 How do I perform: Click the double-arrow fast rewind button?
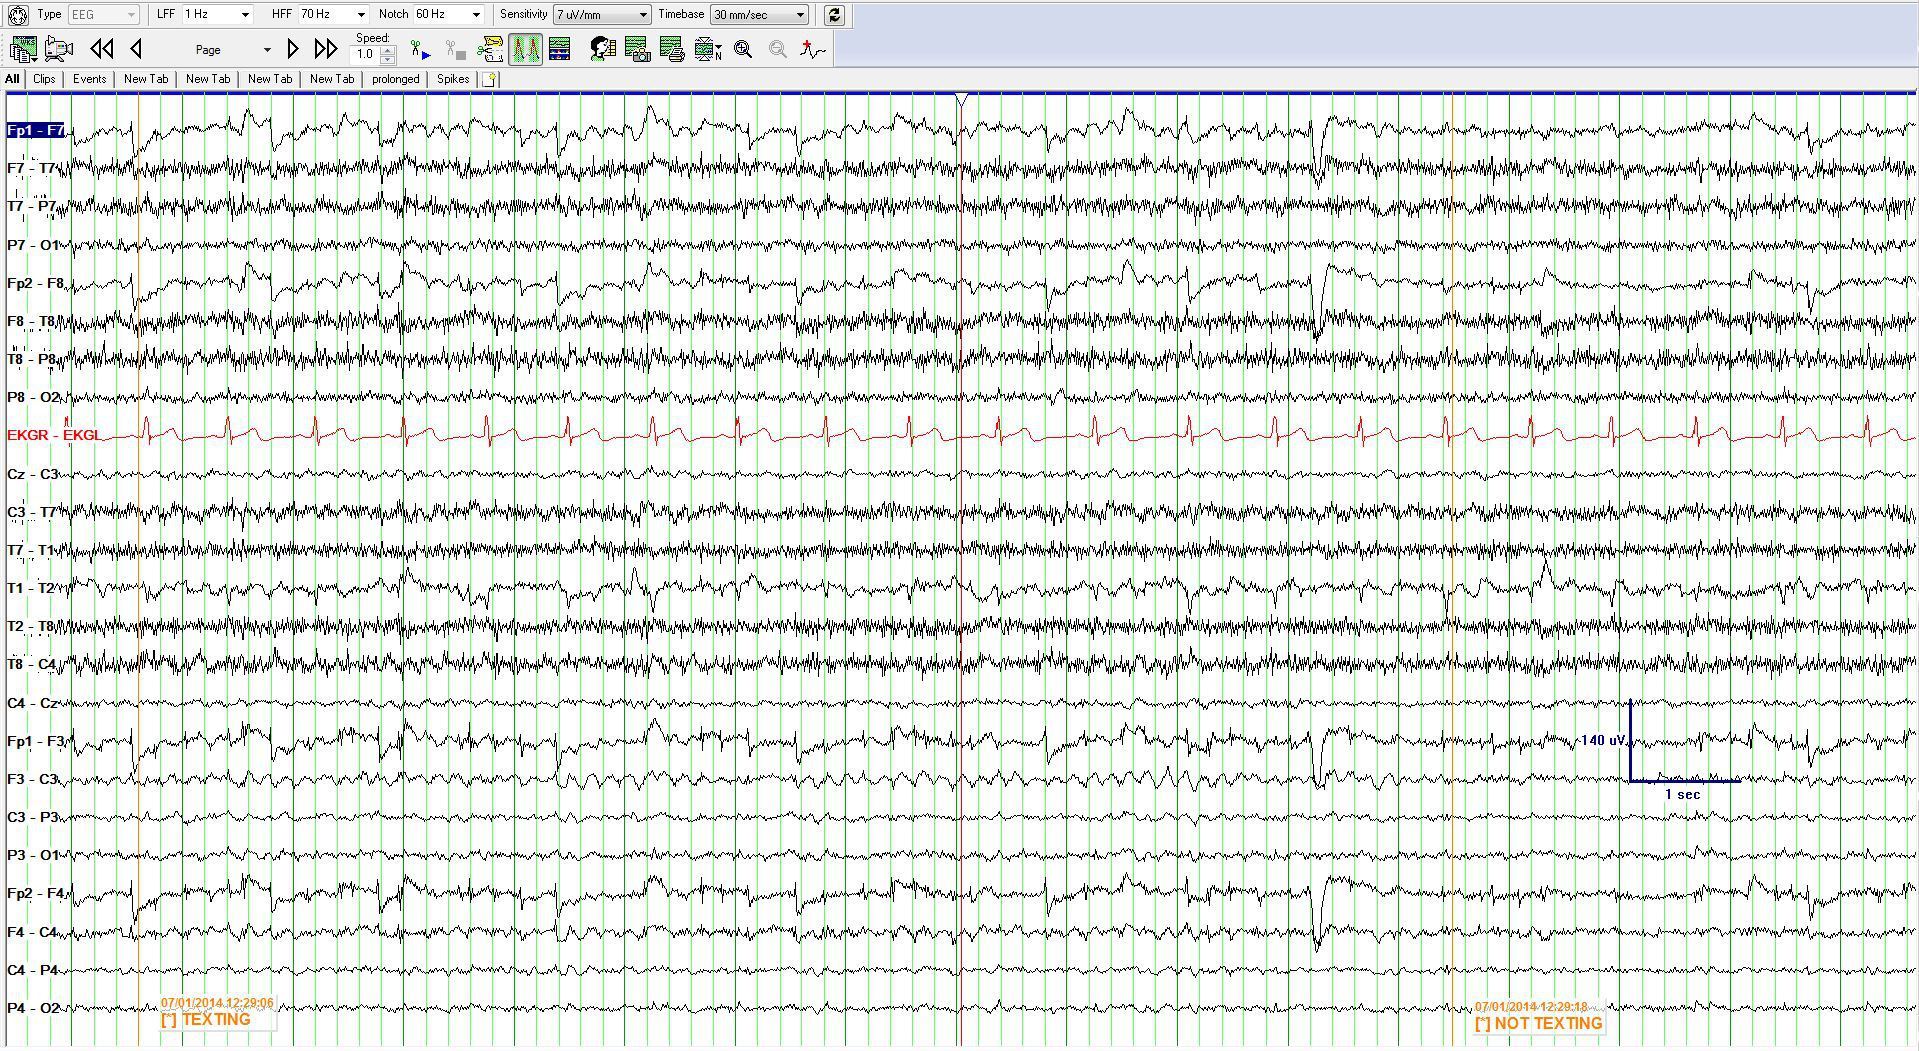(101, 49)
